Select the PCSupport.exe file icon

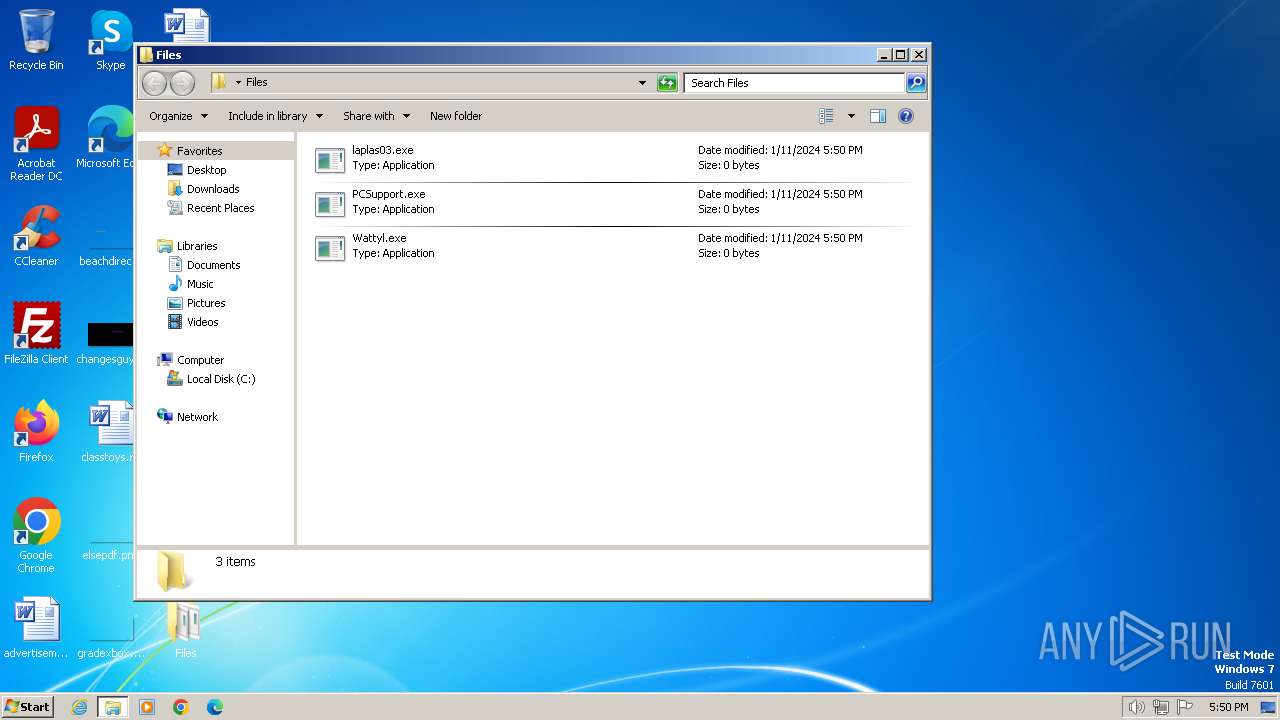(330, 204)
